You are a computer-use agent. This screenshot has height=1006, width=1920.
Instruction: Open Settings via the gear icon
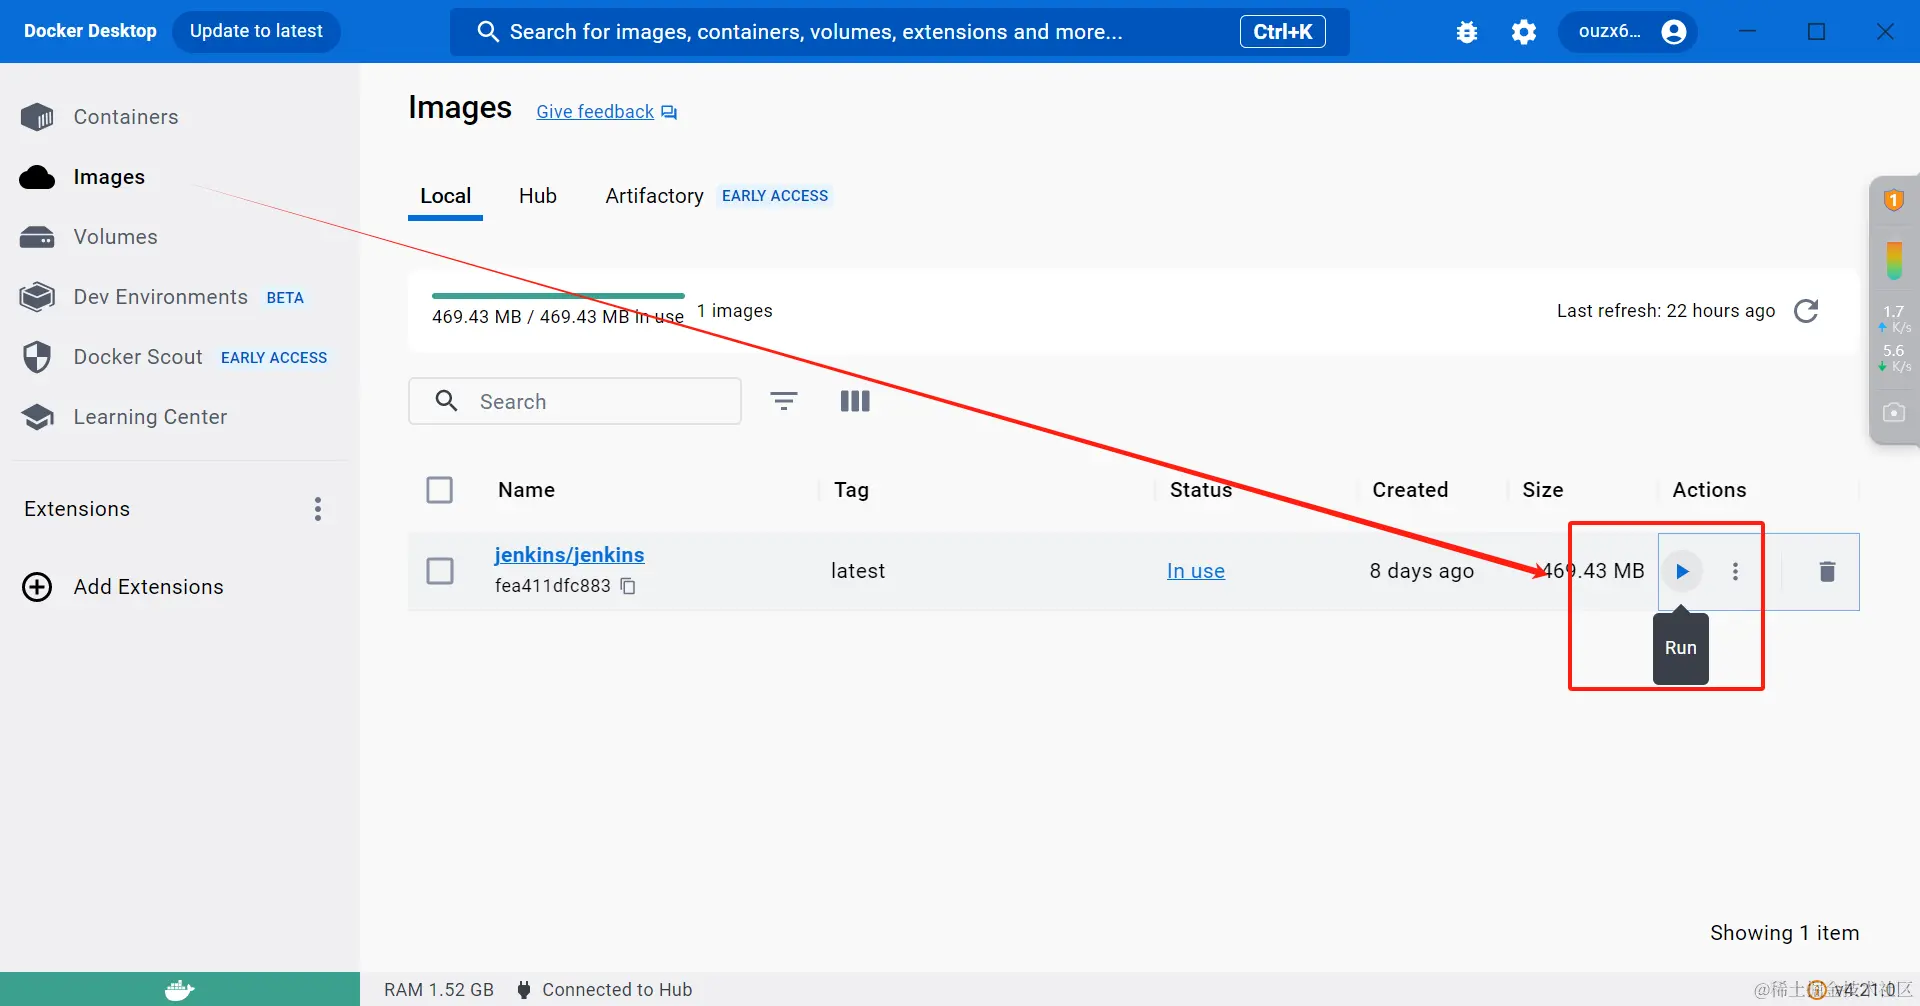point(1524,32)
